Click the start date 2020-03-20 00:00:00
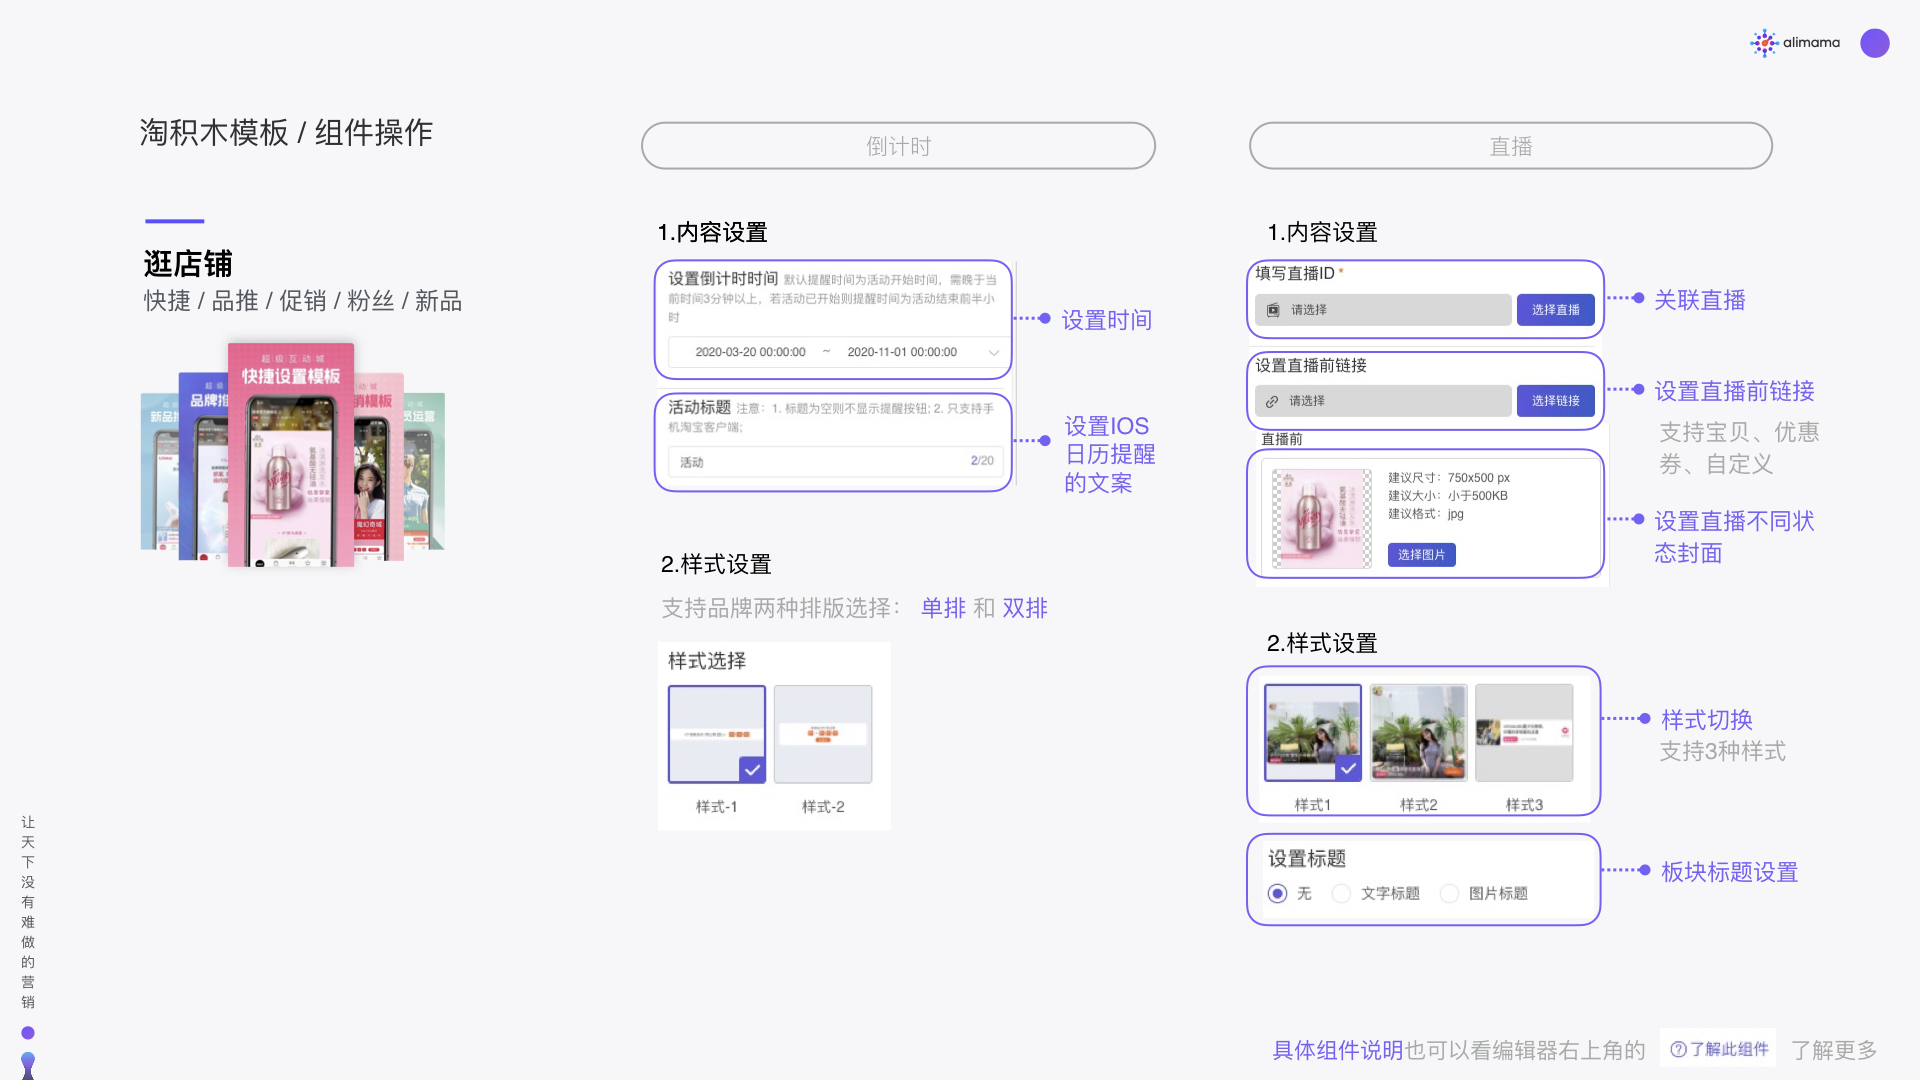Viewport: 1920px width, 1080px height. [750, 352]
